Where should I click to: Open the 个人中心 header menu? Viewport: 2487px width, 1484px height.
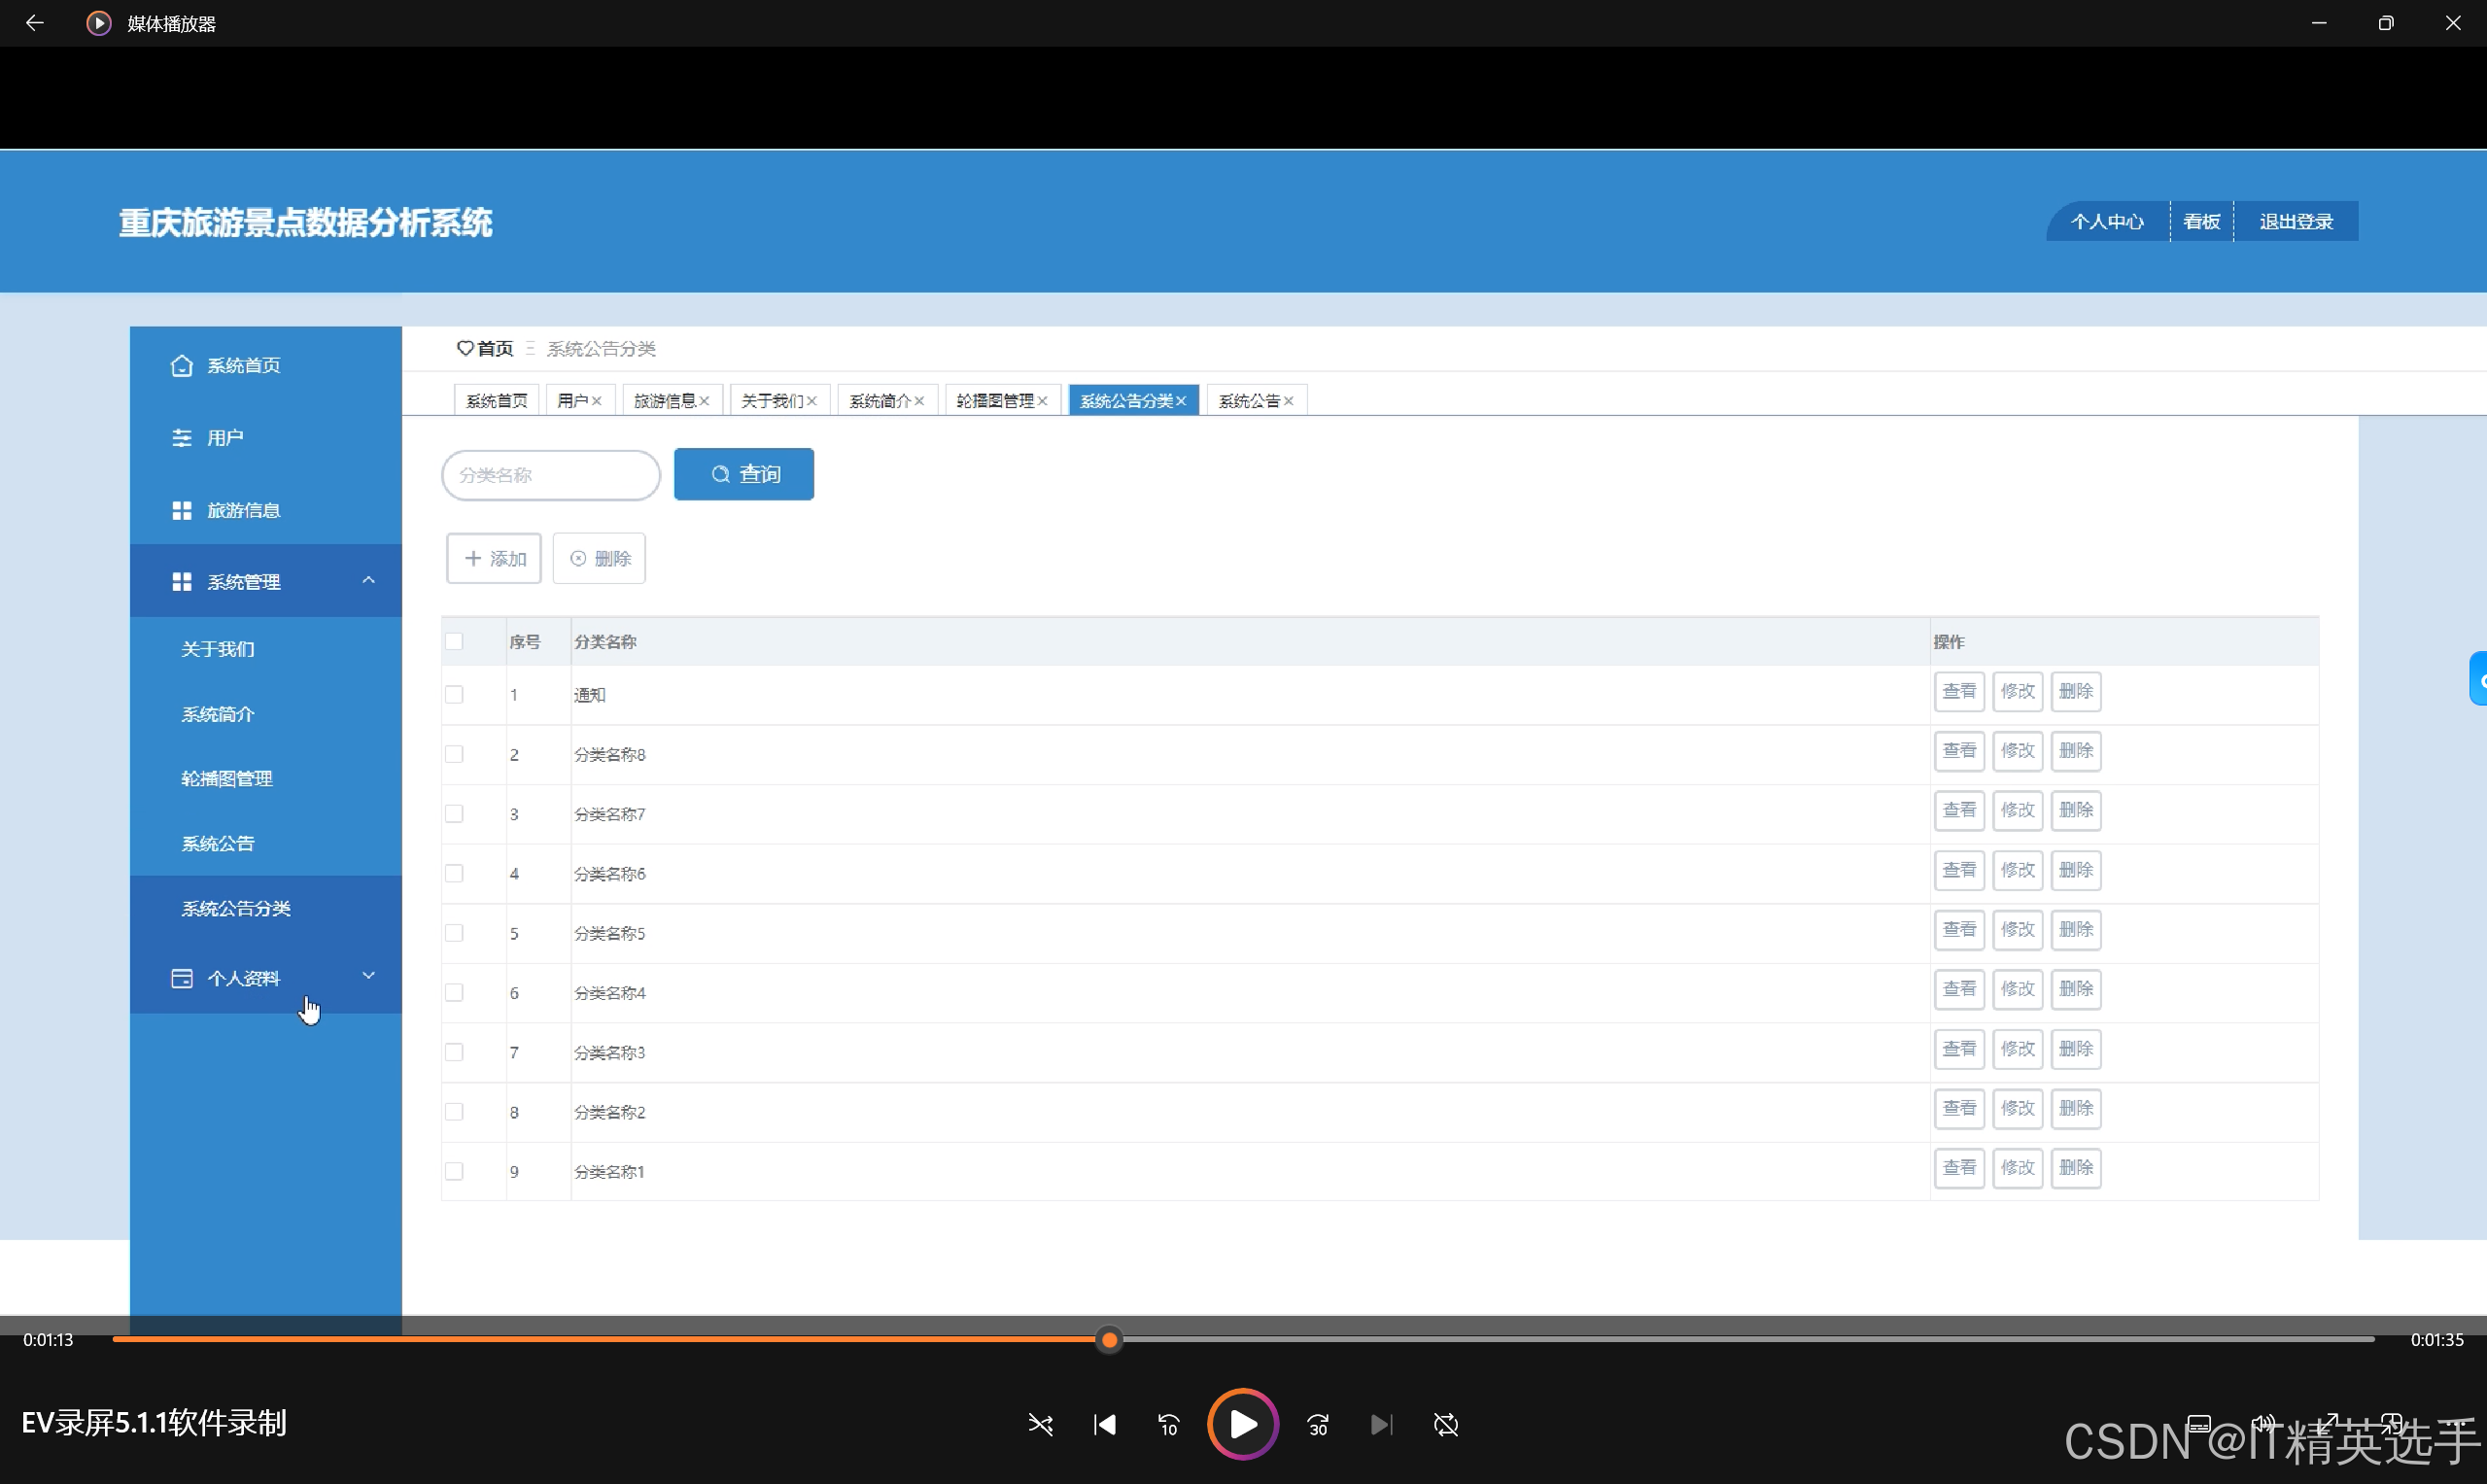2106,222
